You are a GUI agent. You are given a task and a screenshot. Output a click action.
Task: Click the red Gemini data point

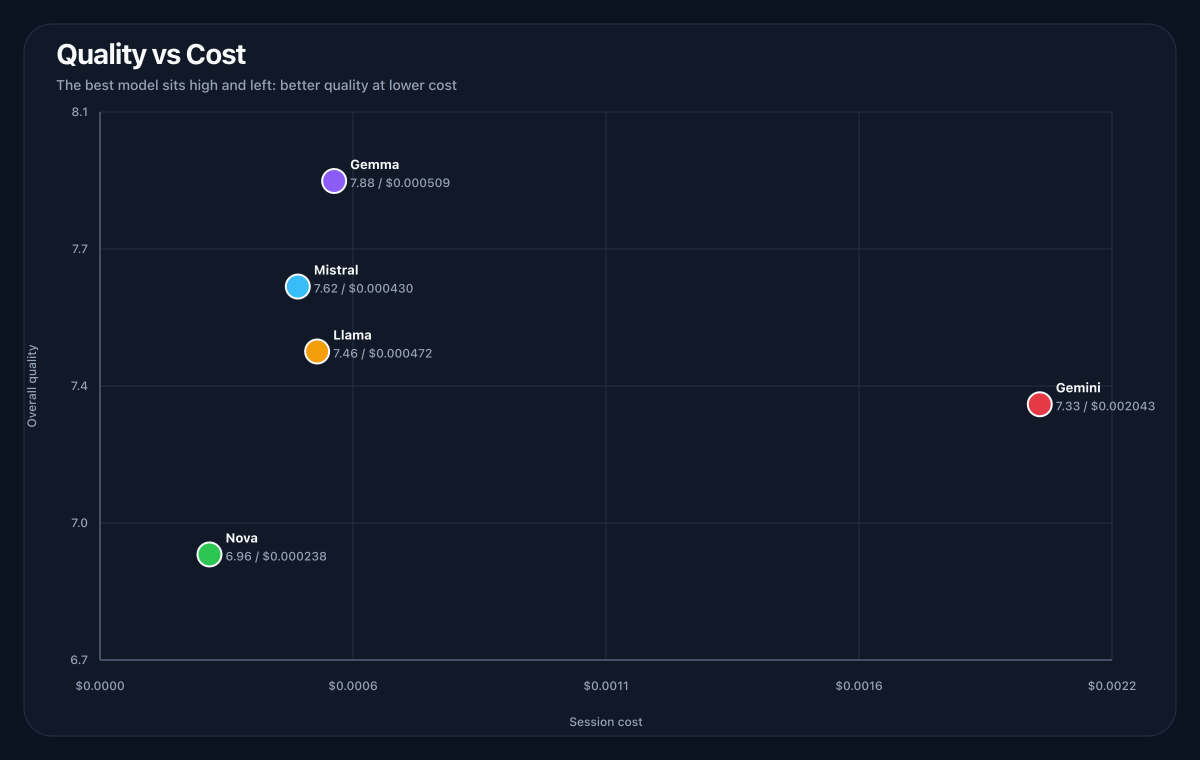(x=1040, y=404)
